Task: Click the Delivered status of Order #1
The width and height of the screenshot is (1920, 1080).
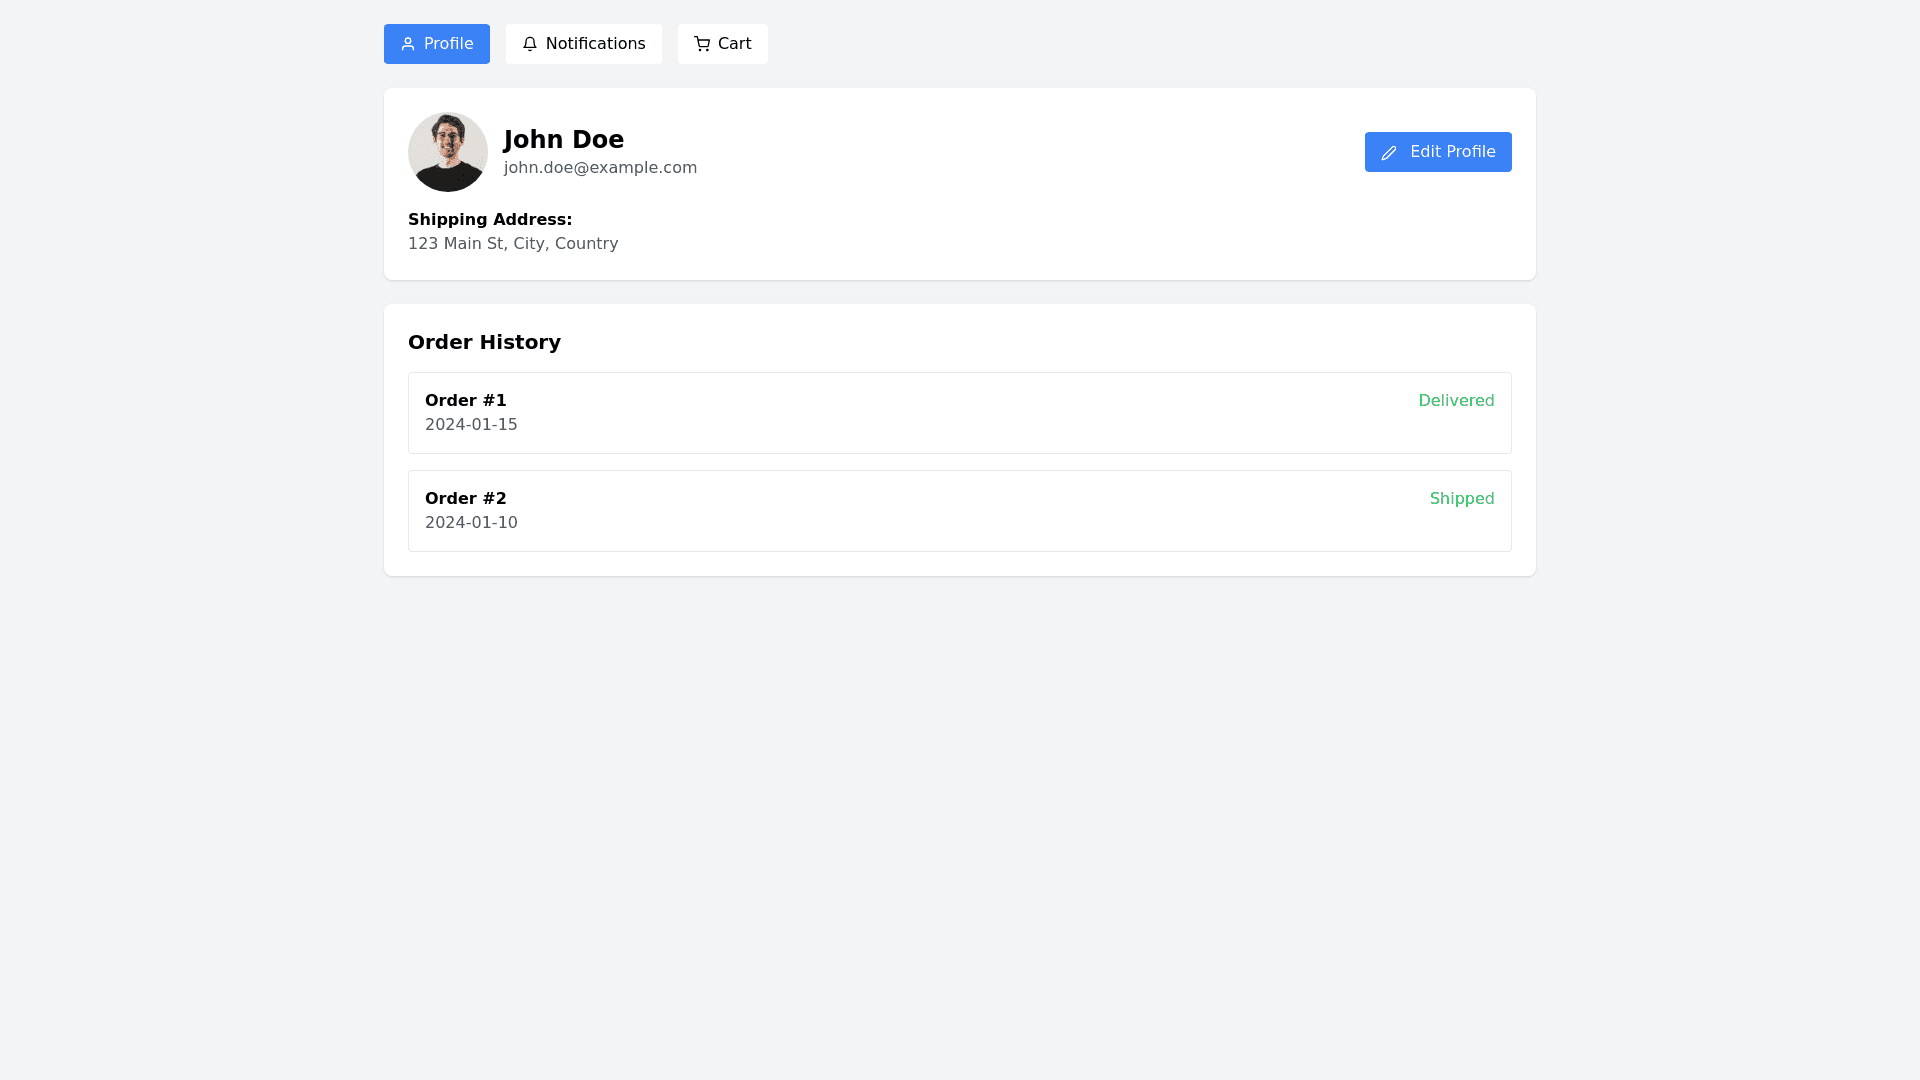Action: point(1456,401)
